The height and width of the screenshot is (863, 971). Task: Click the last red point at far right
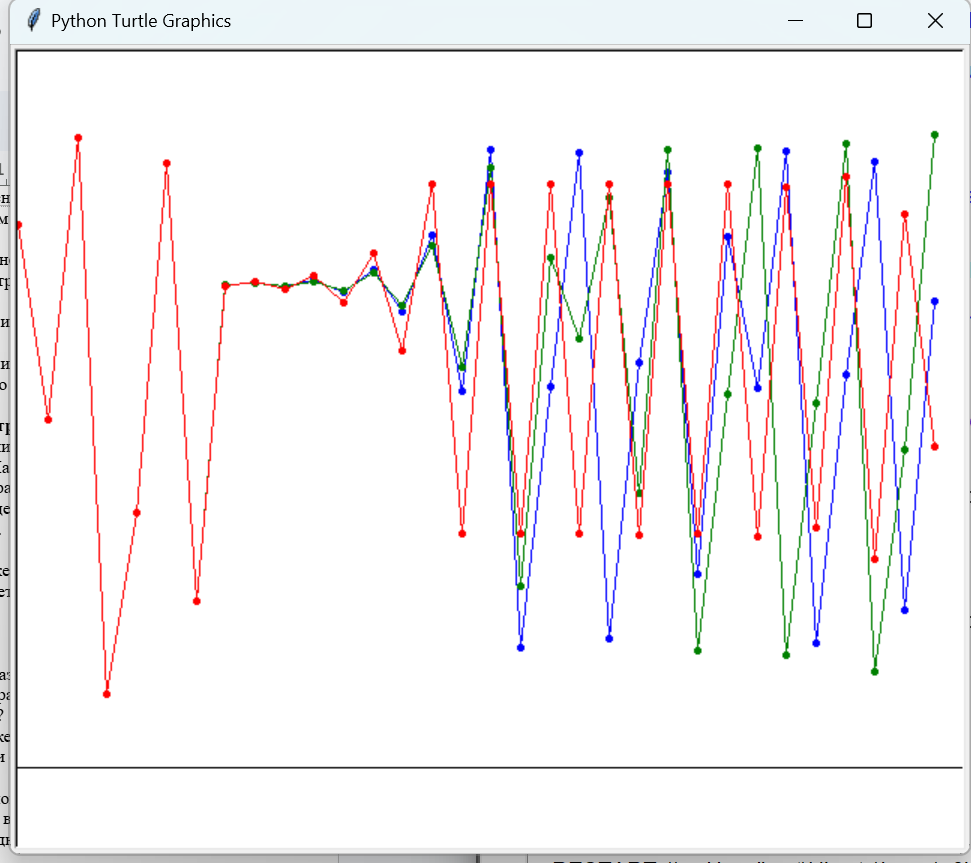coord(935,447)
